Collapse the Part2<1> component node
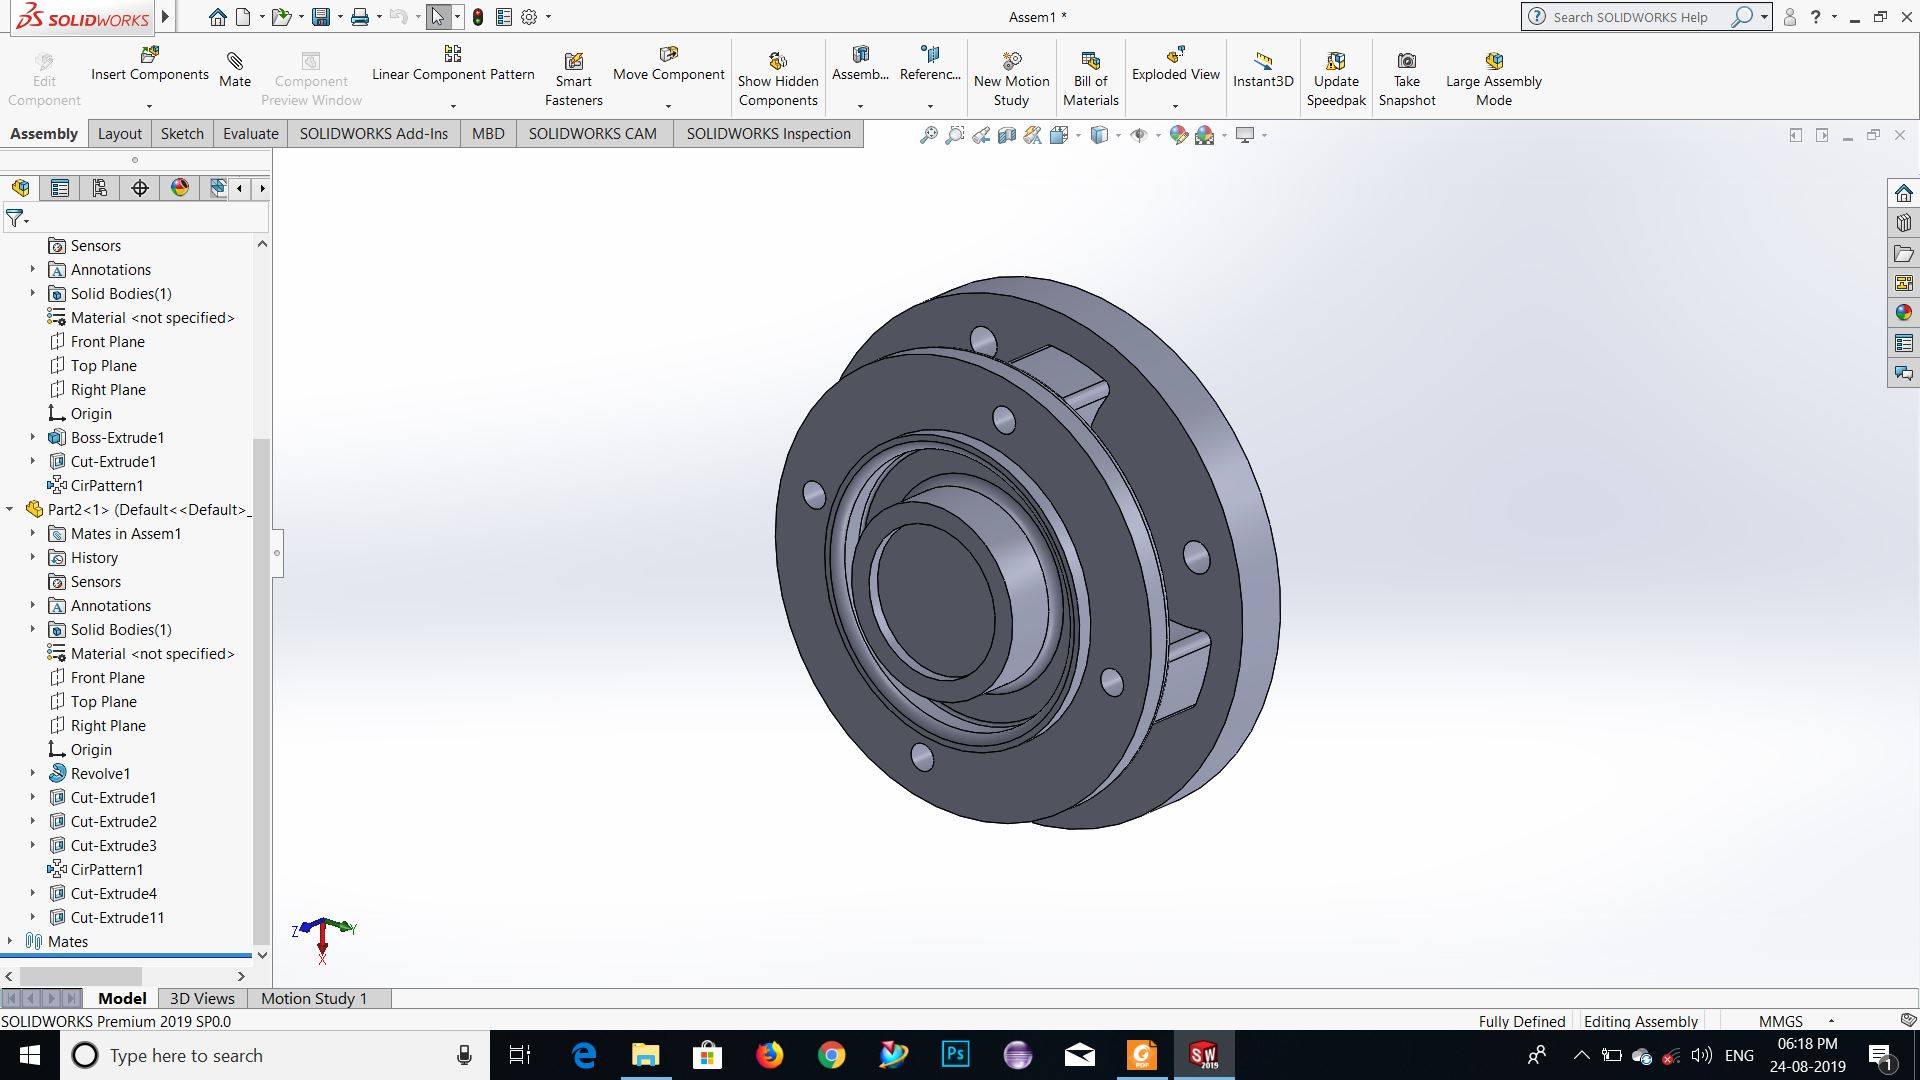 [10, 509]
